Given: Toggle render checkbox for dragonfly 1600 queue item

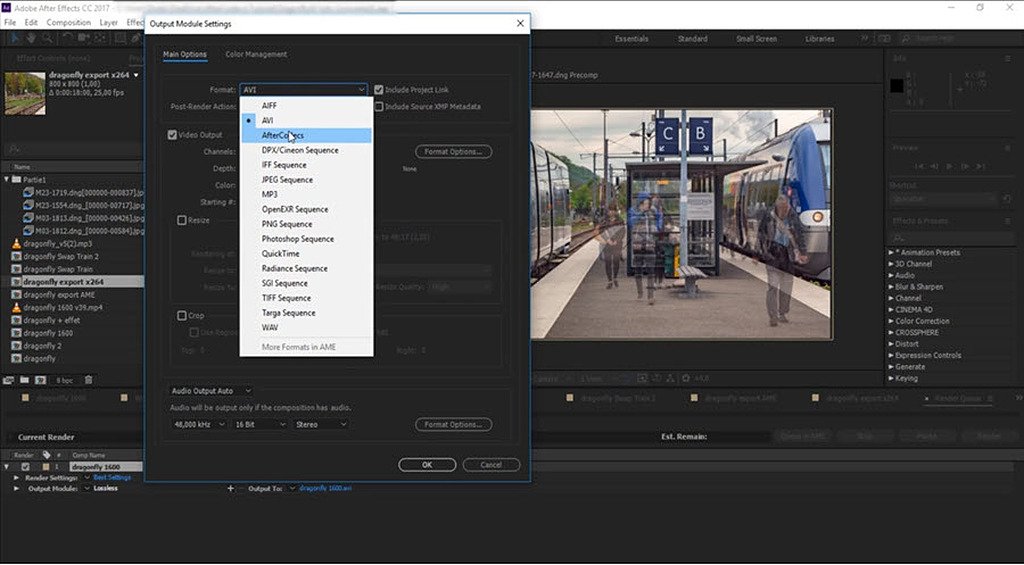Looking at the screenshot, I should [25, 467].
